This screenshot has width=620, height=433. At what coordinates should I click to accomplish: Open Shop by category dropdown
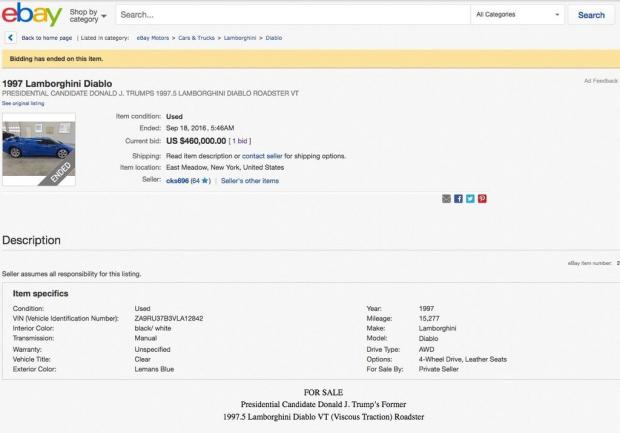click(88, 15)
